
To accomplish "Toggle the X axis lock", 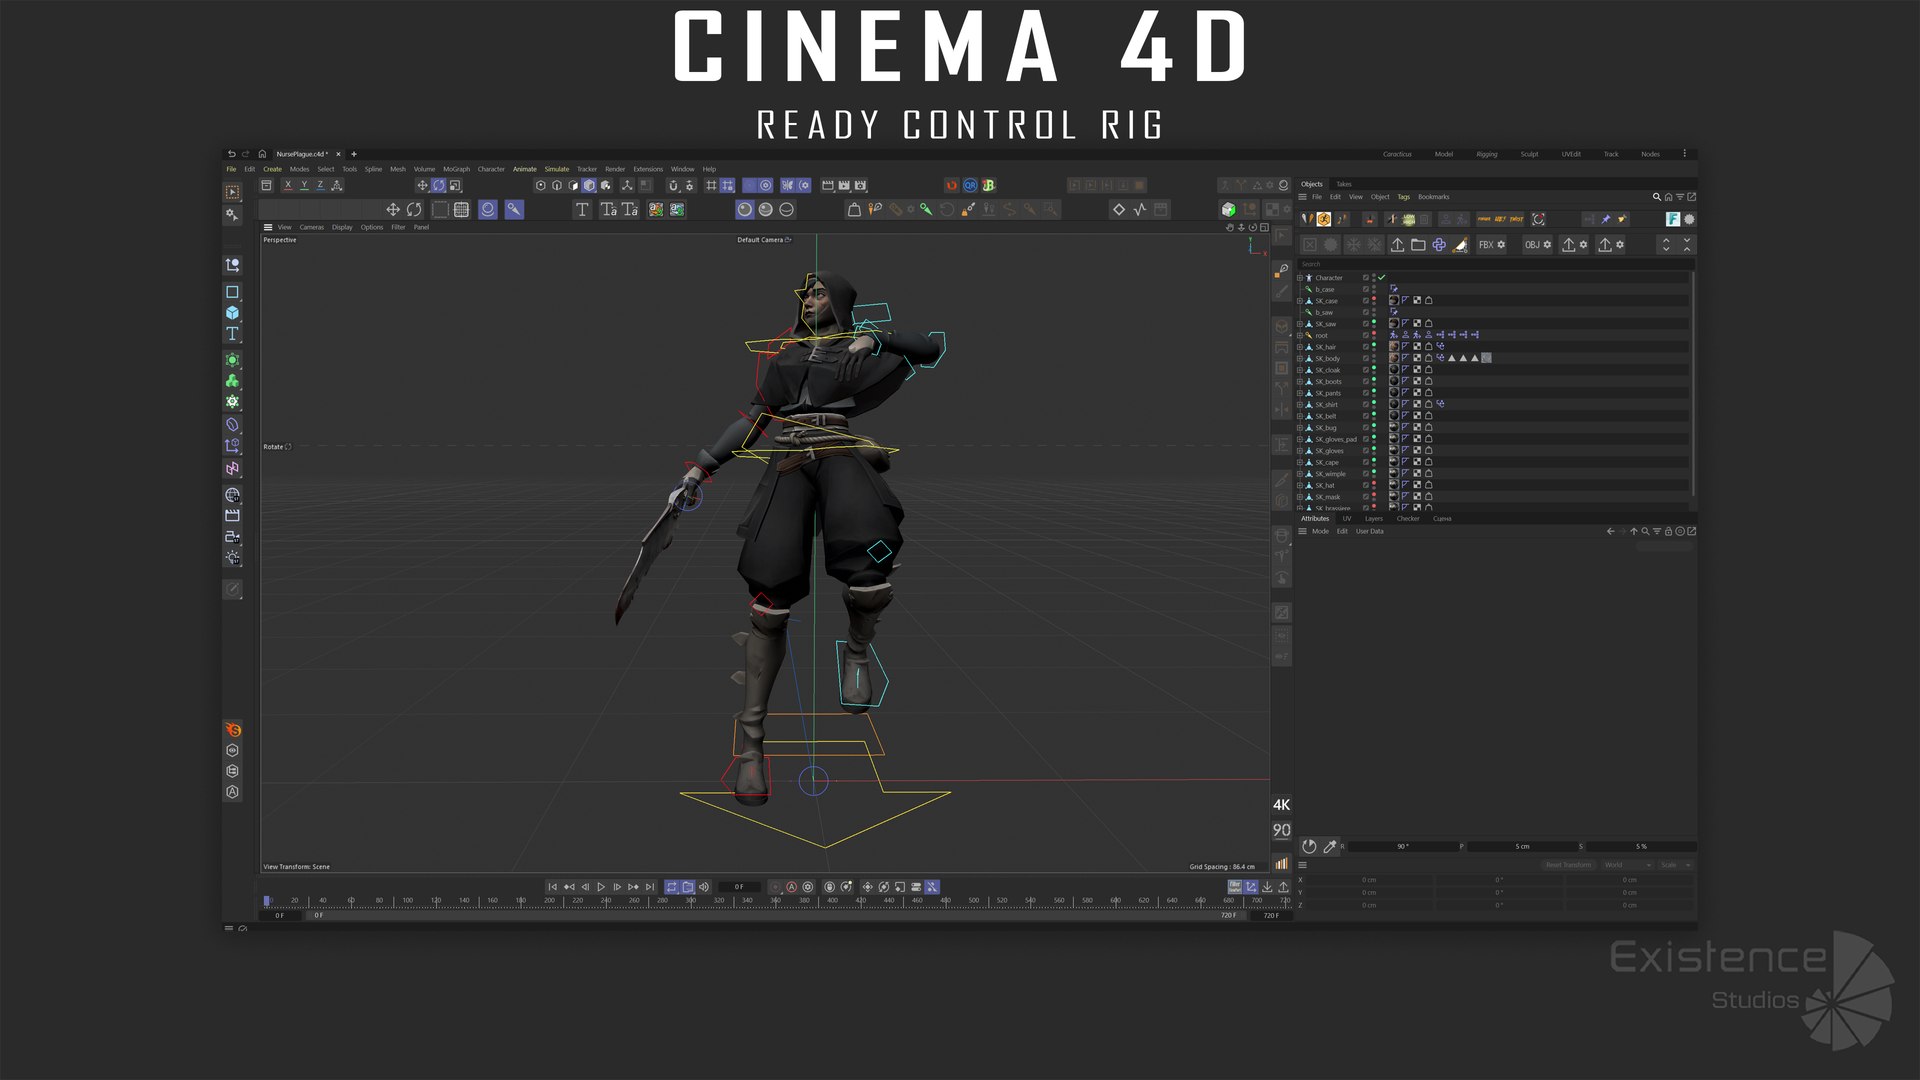I will (288, 185).
